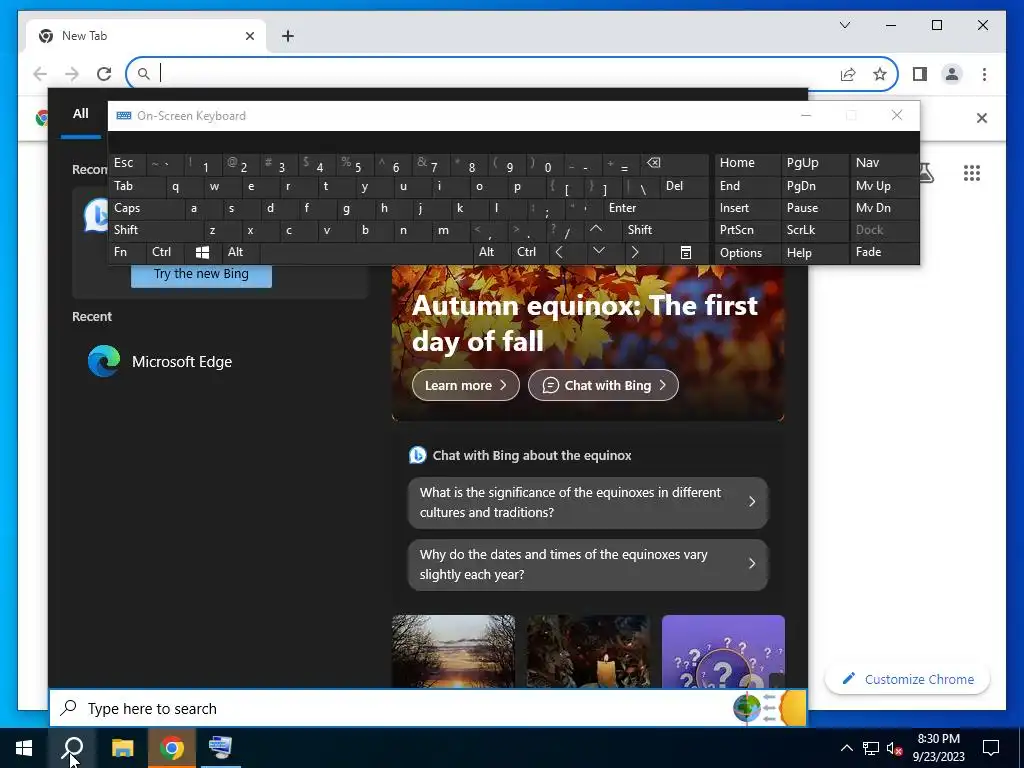Open Options on On-Screen Keyboard
Screen dimensions: 1024x768
coord(748,253)
